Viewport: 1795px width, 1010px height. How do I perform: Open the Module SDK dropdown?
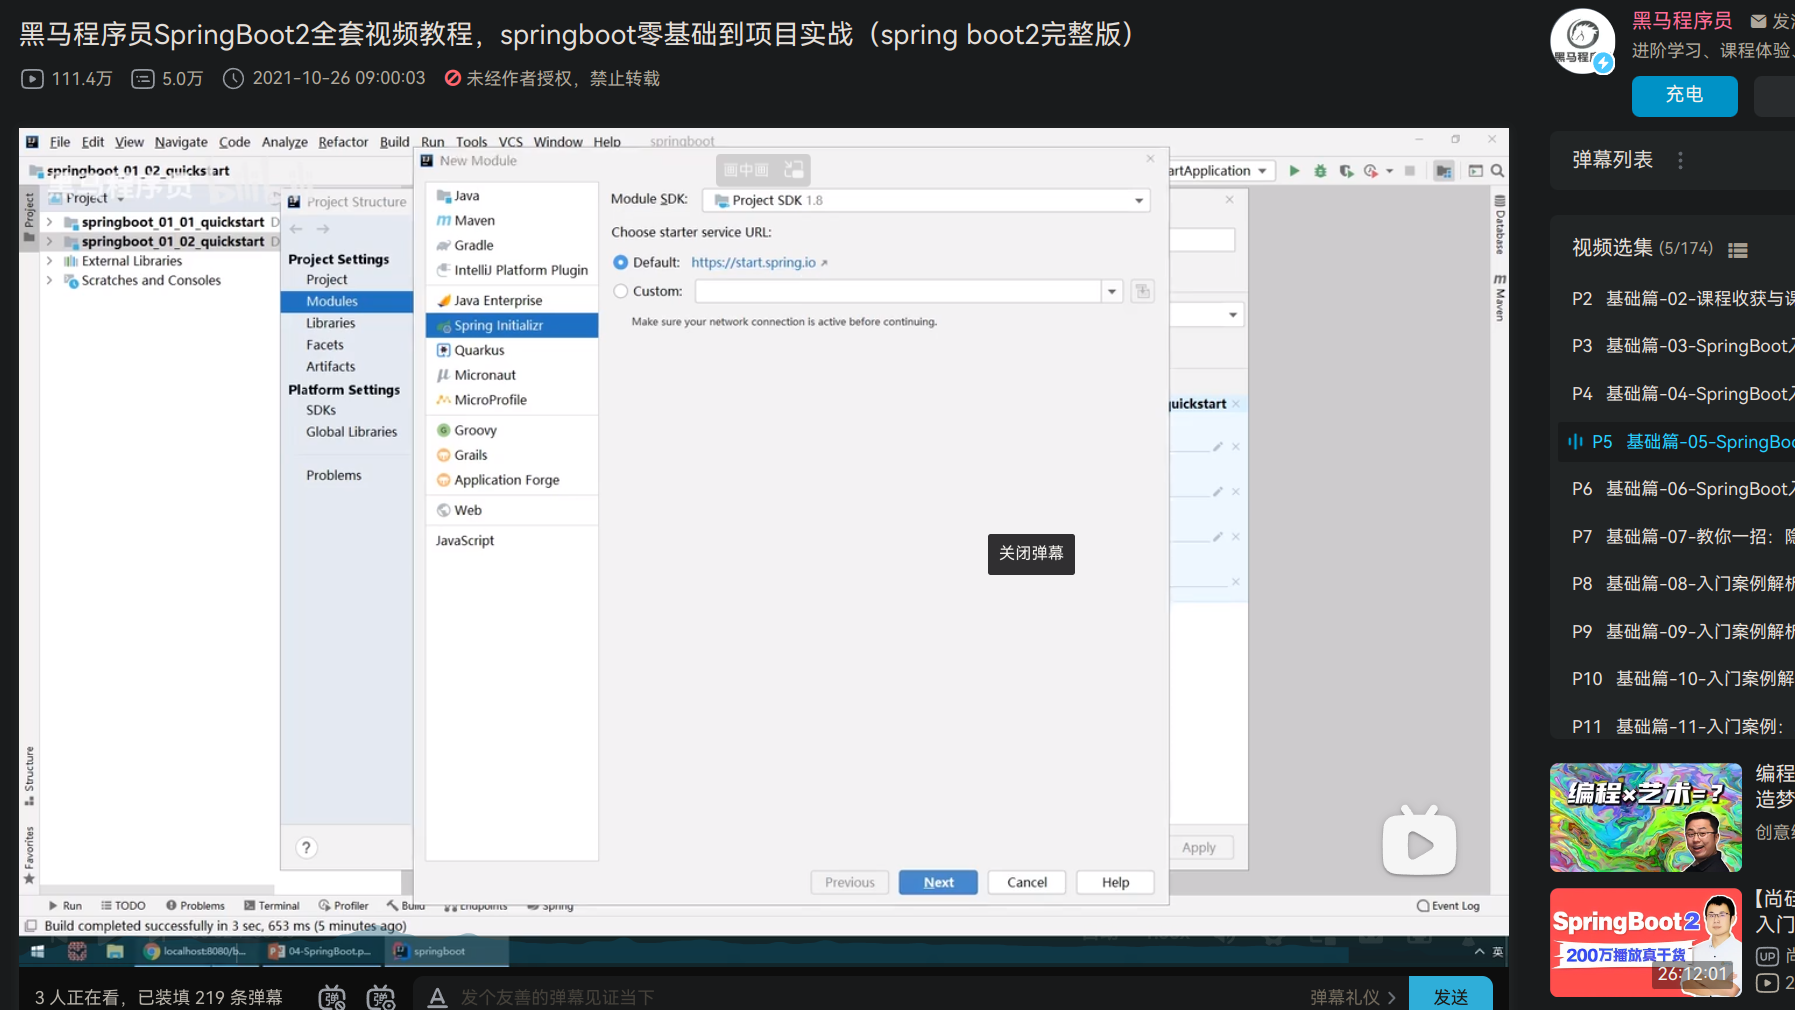pos(926,200)
